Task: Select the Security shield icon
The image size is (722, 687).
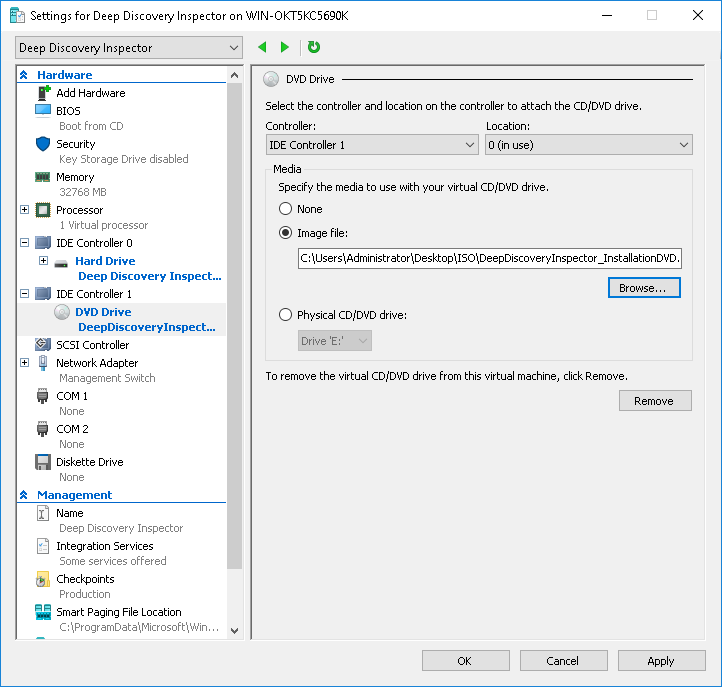Action: pos(43,144)
